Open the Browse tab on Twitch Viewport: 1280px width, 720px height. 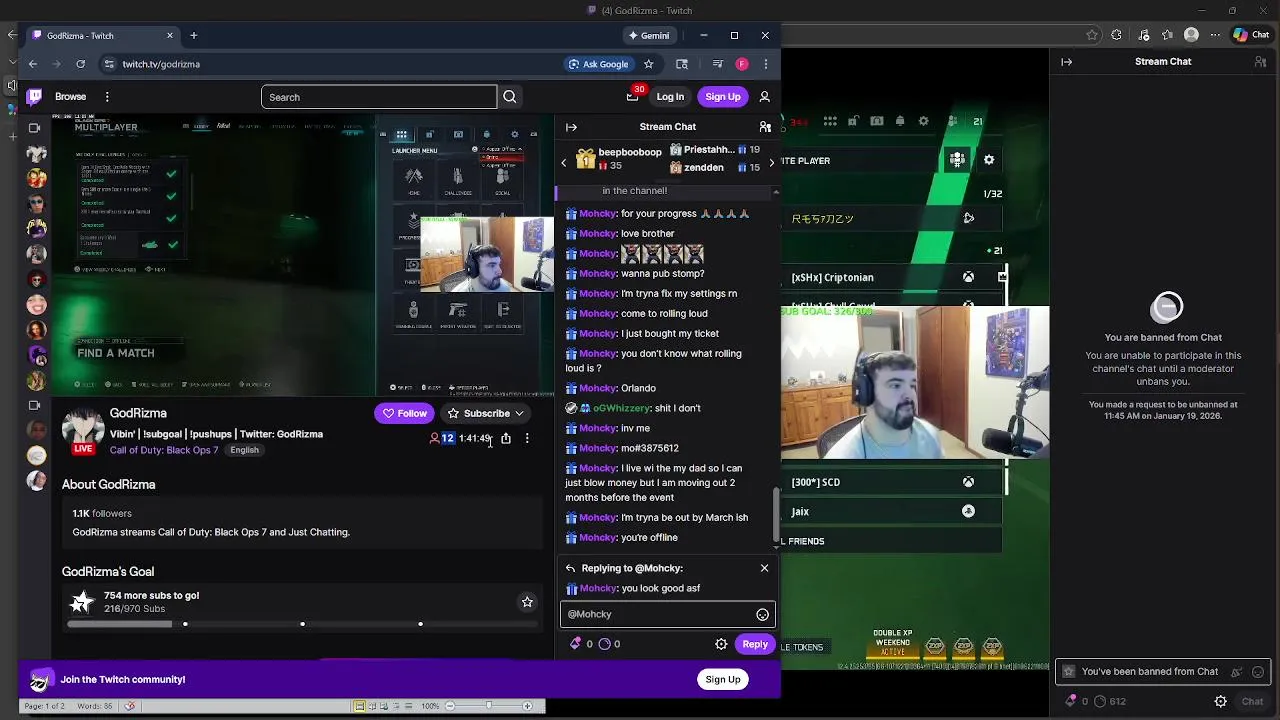click(70, 97)
